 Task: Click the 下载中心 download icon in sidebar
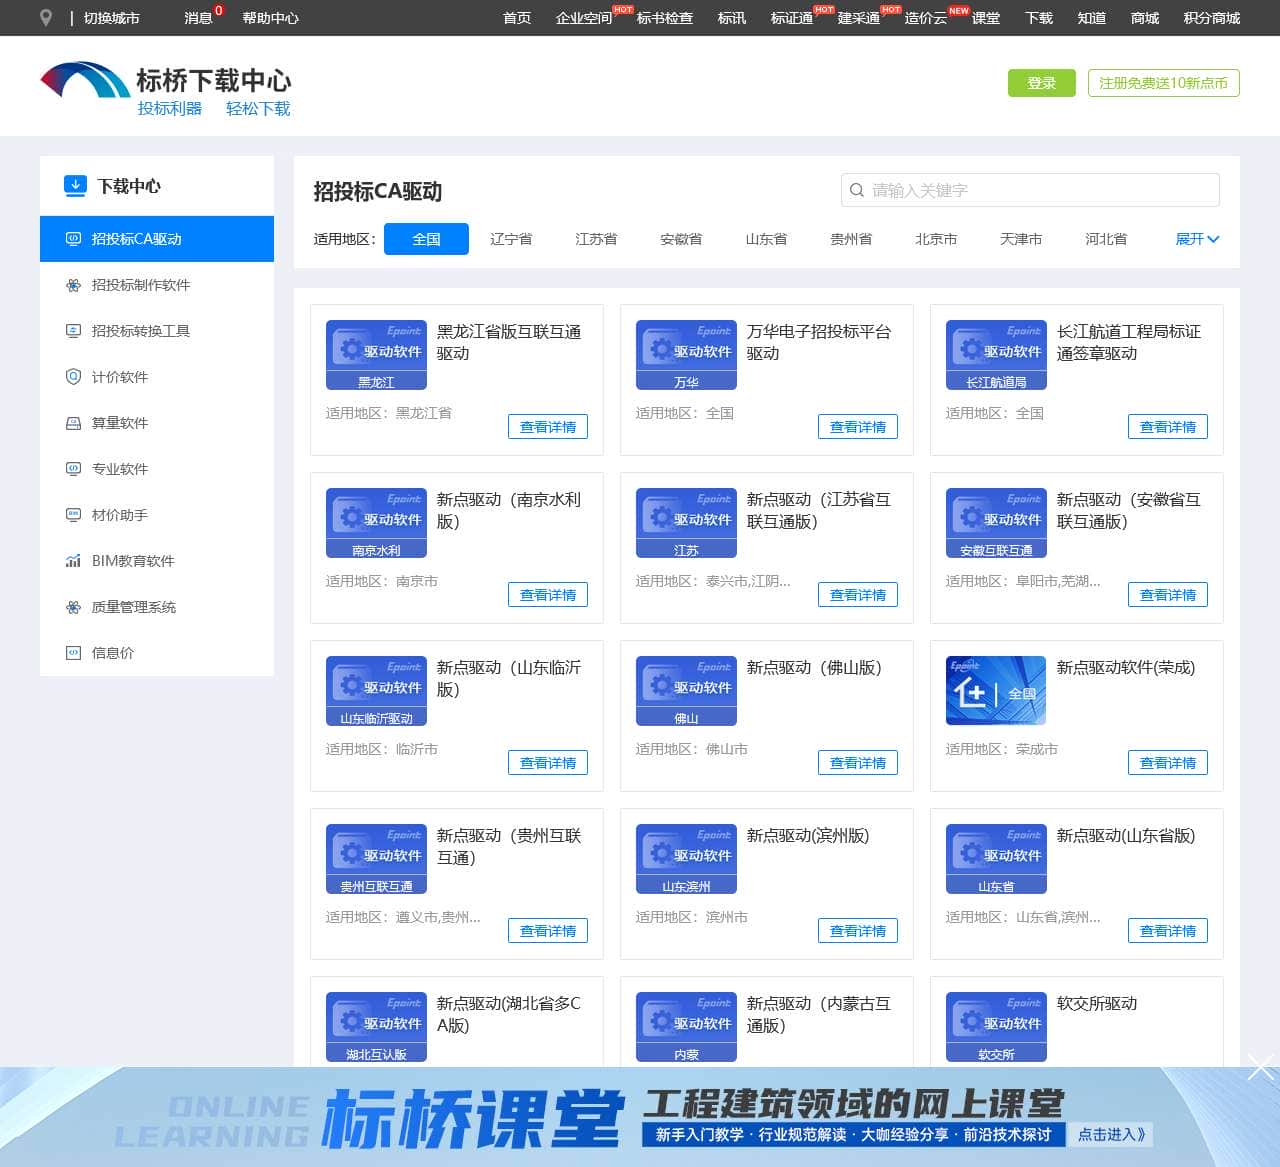pyautogui.click(x=75, y=186)
